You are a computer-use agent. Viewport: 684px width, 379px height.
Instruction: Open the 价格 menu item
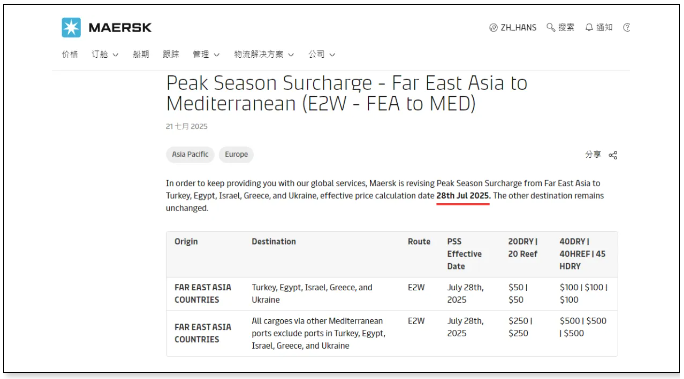pyautogui.click(x=70, y=55)
